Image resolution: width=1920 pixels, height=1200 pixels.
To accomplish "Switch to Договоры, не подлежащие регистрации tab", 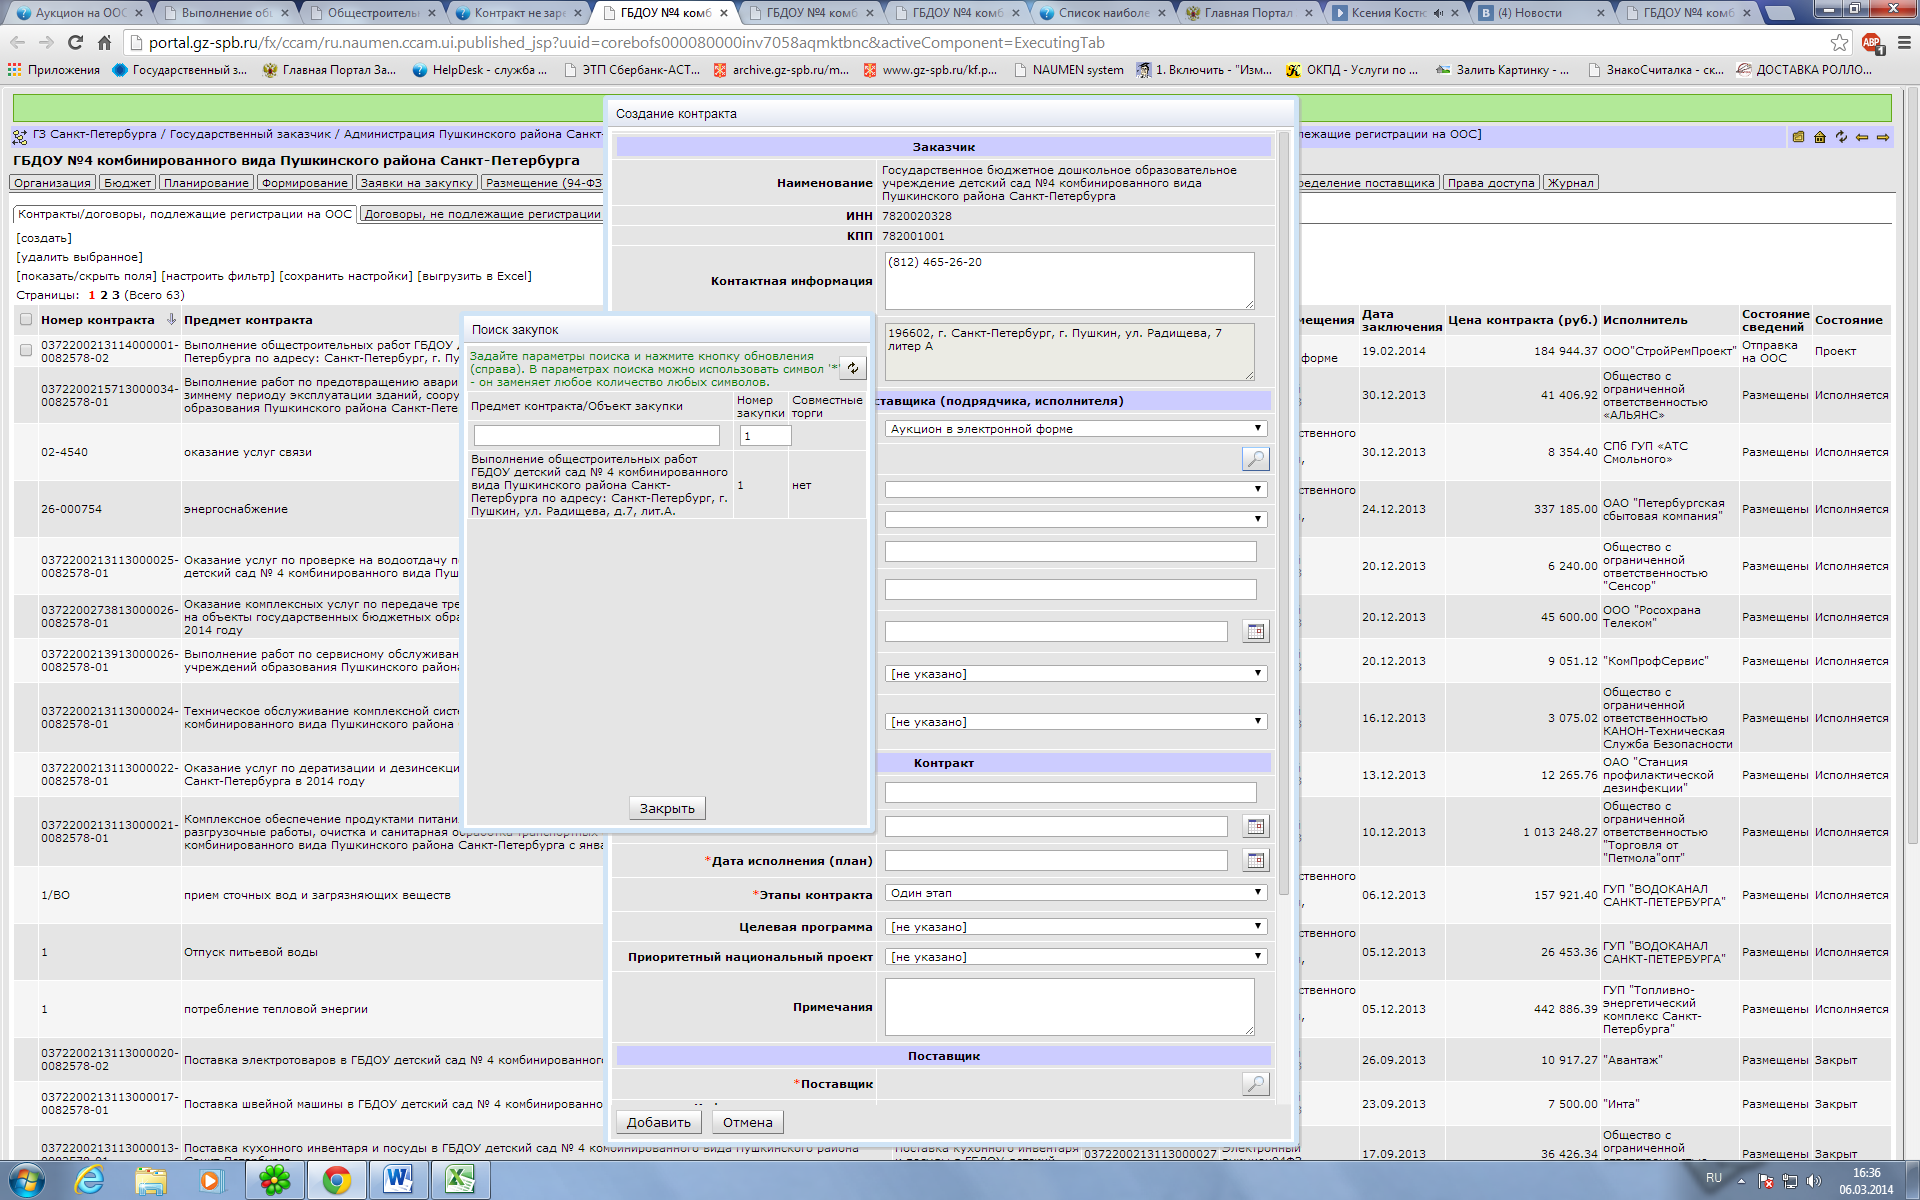I will coord(482,214).
